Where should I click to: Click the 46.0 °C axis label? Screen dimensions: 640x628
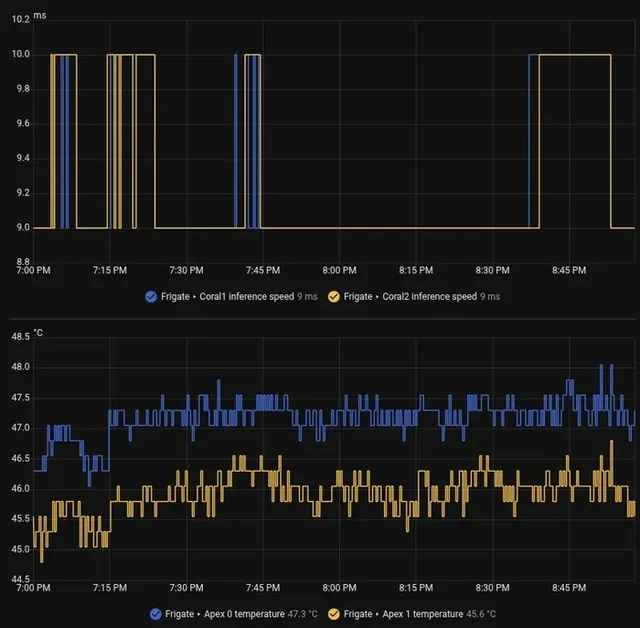[20, 488]
